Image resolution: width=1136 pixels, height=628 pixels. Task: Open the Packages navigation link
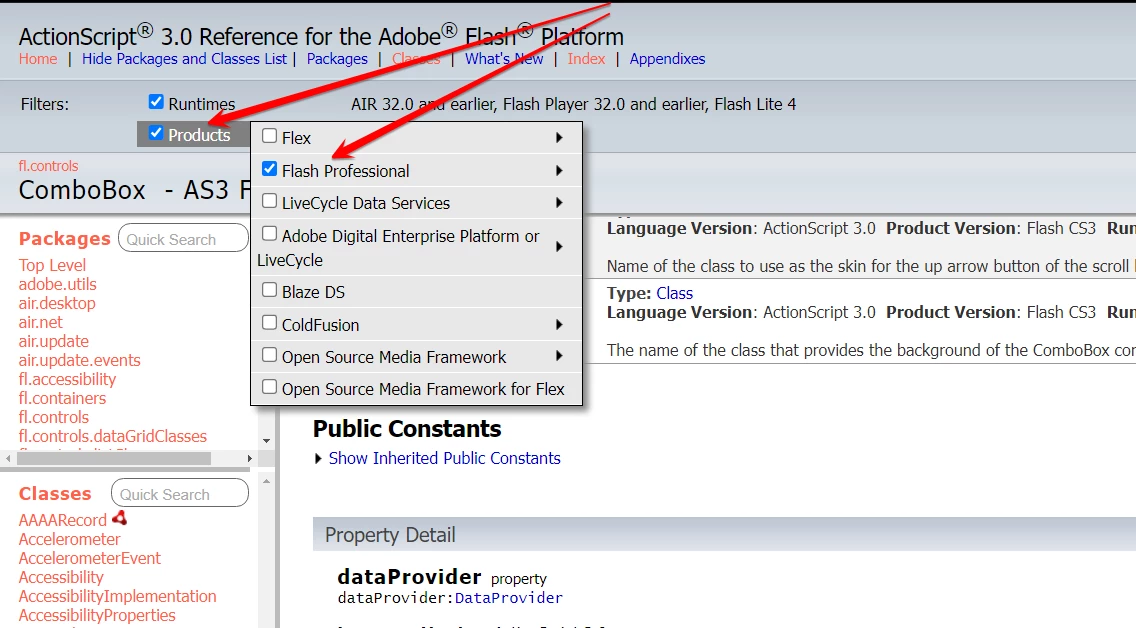[x=337, y=59]
